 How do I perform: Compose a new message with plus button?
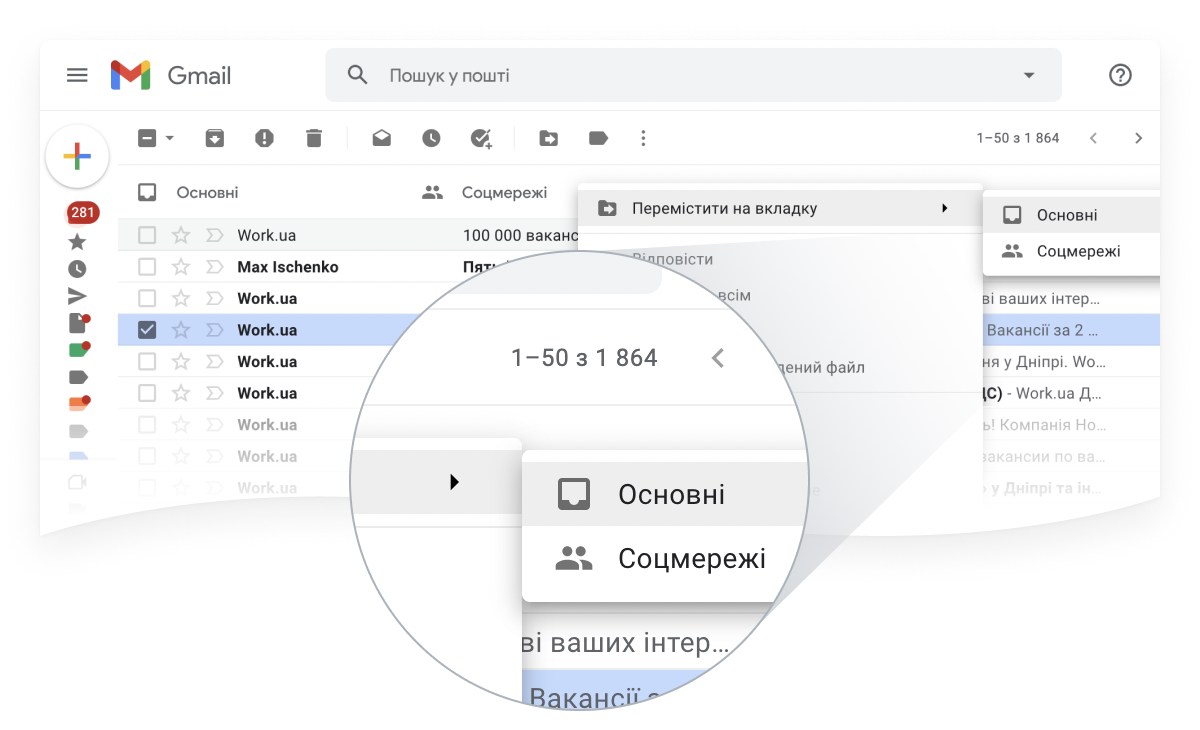pyautogui.click(x=77, y=156)
